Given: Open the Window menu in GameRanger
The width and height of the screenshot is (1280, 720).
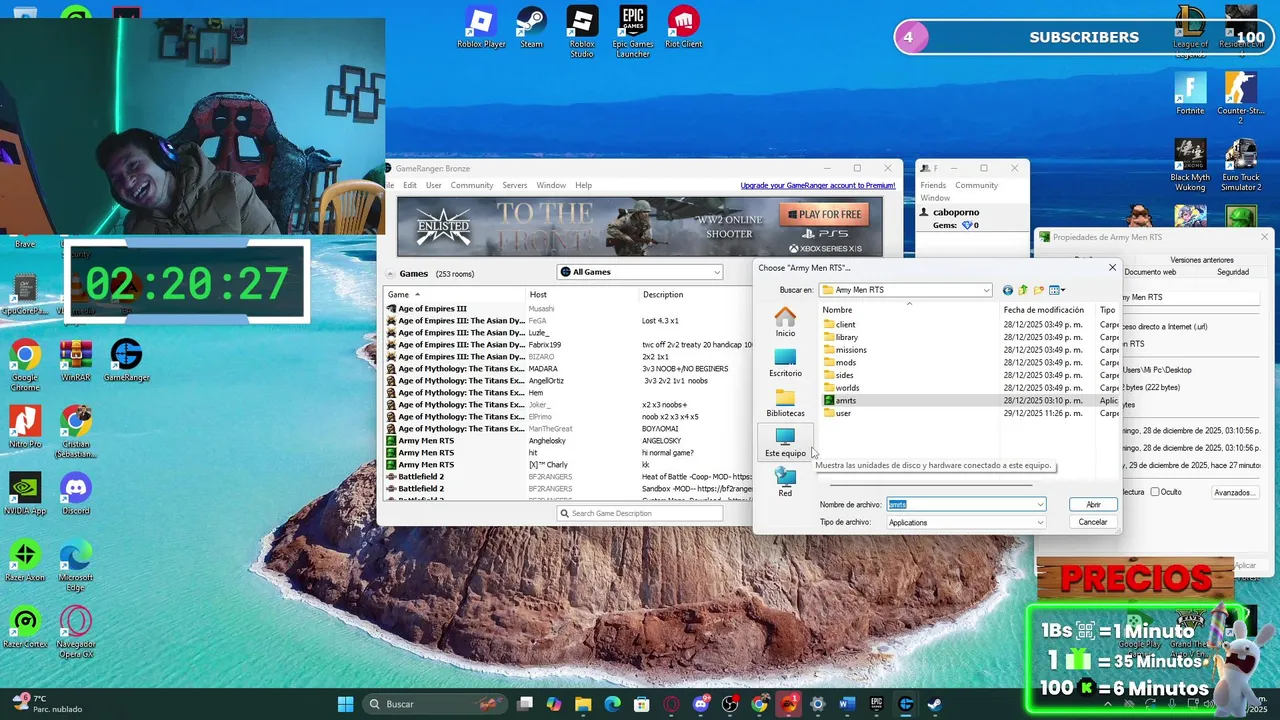Looking at the screenshot, I should click(551, 185).
